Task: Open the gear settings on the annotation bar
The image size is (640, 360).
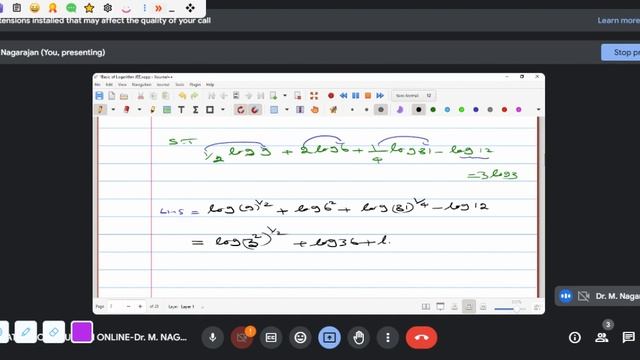Action: tap(108, 8)
